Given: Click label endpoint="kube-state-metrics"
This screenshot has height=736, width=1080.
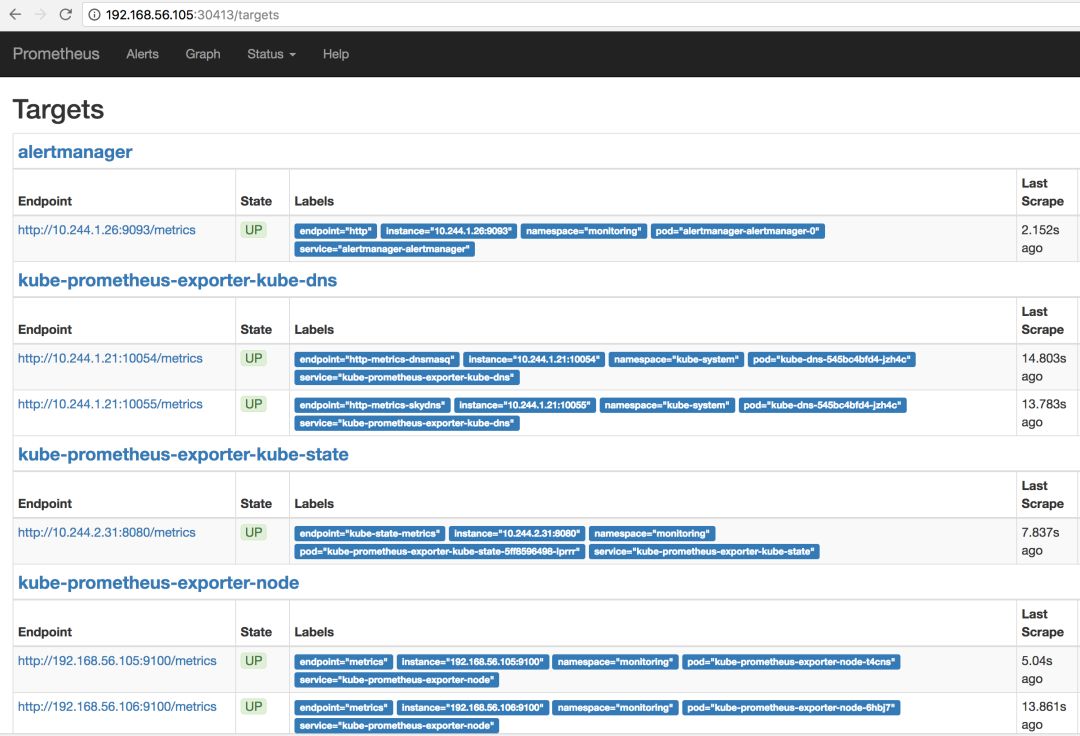Looking at the screenshot, I should [x=369, y=533].
